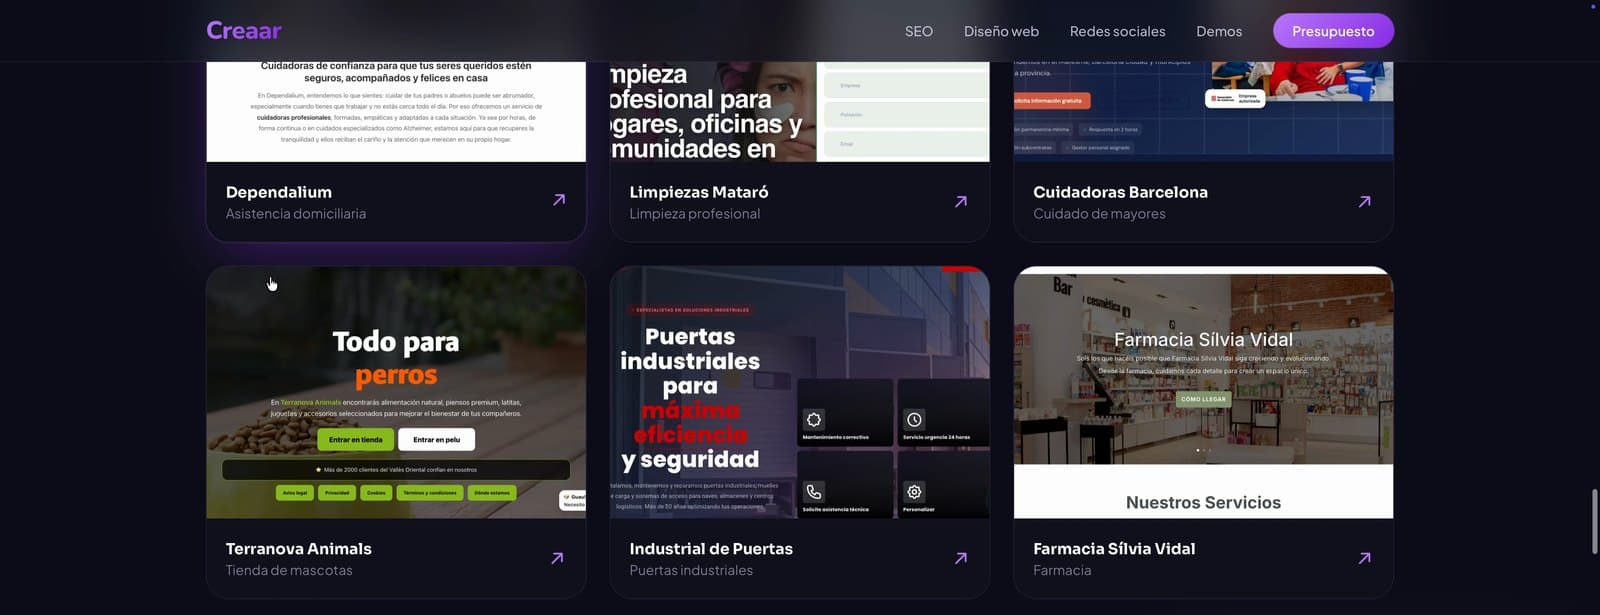This screenshot has width=1600, height=615.
Task: Open the Cuidadoras Barcelona card arrow icon
Action: (1365, 201)
